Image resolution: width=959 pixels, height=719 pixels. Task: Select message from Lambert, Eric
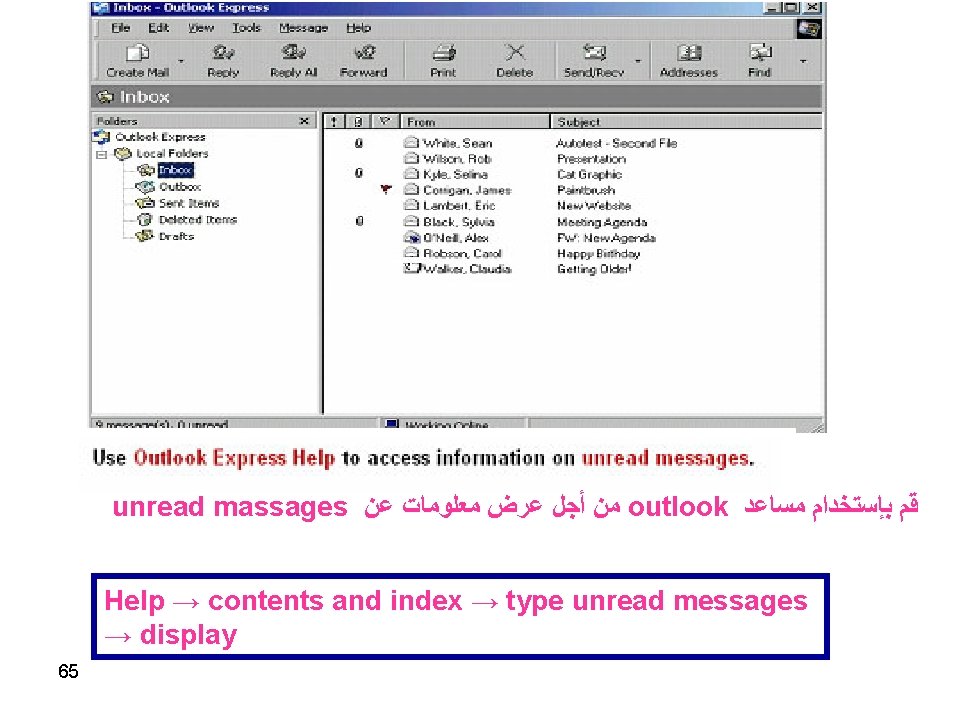point(459,206)
